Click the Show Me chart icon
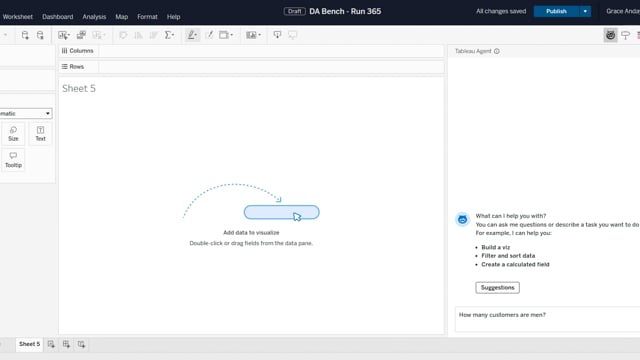Image resolution: width=640 pixels, height=360 pixels. tap(638, 35)
